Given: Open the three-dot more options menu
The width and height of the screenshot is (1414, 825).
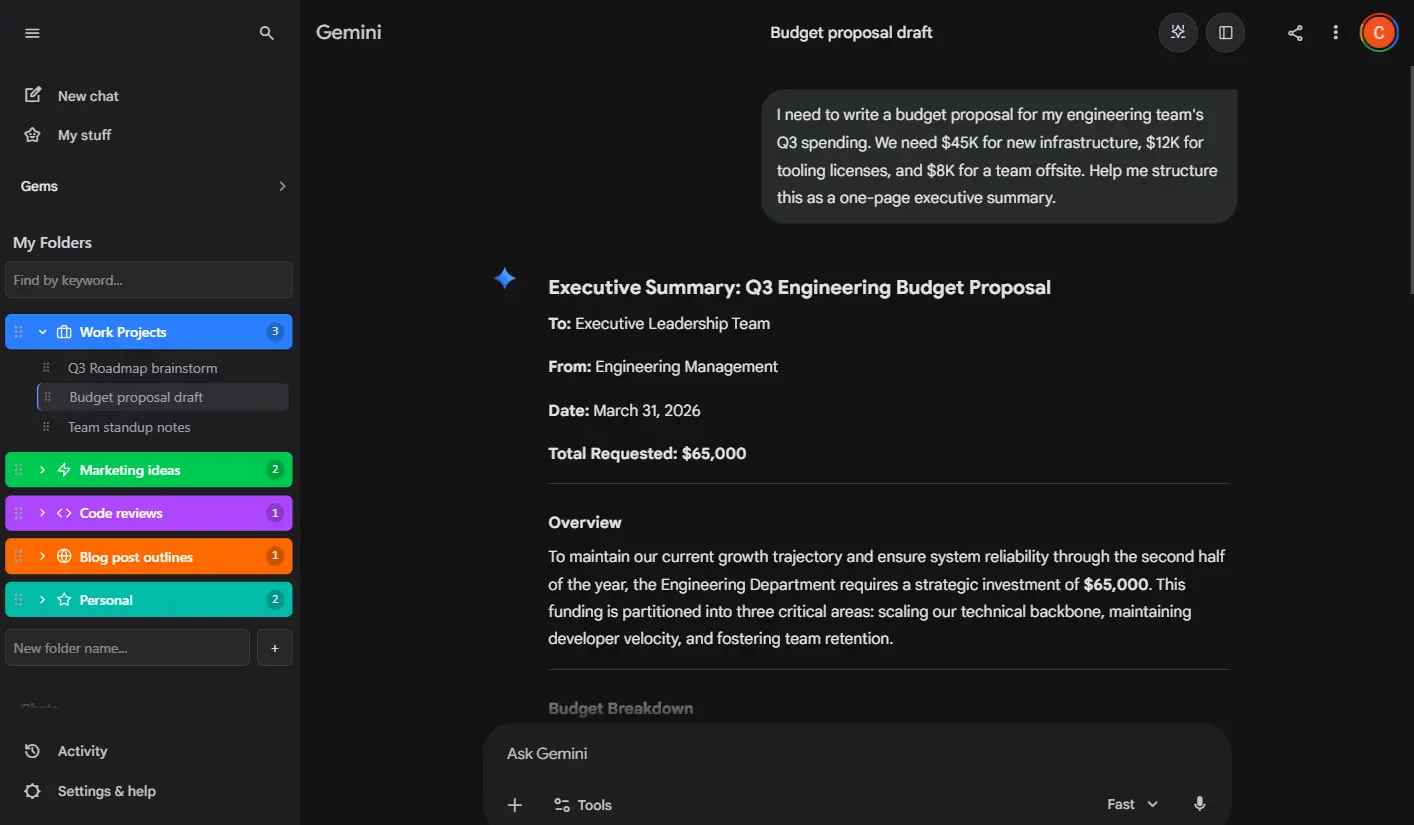Looking at the screenshot, I should point(1335,33).
